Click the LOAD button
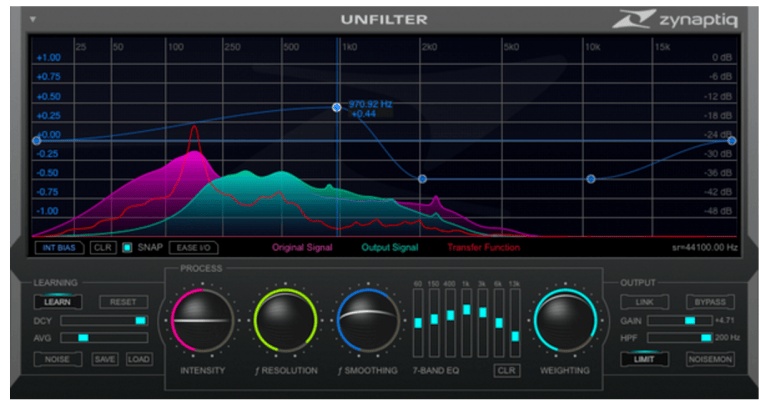The width and height of the screenshot is (768, 408). (139, 360)
